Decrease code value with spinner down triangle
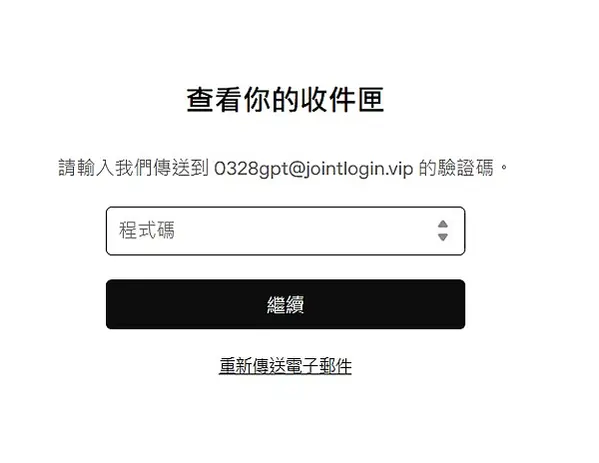Image resolution: width=599 pixels, height=463 pixels. click(442, 237)
